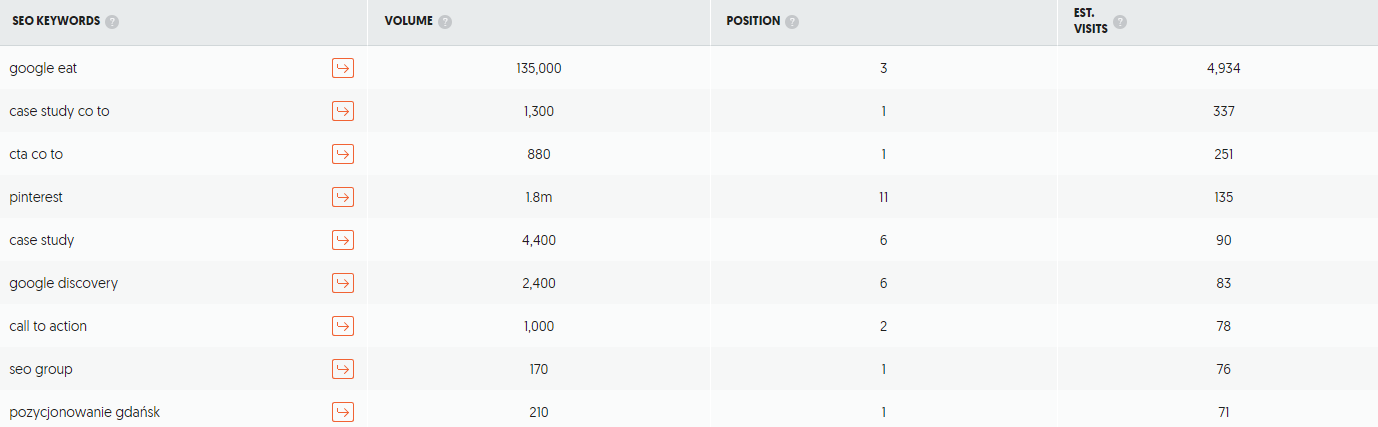Image resolution: width=1378 pixels, height=427 pixels.
Task: Click the SEO Keywords column header
Action: pyautogui.click(x=56, y=22)
